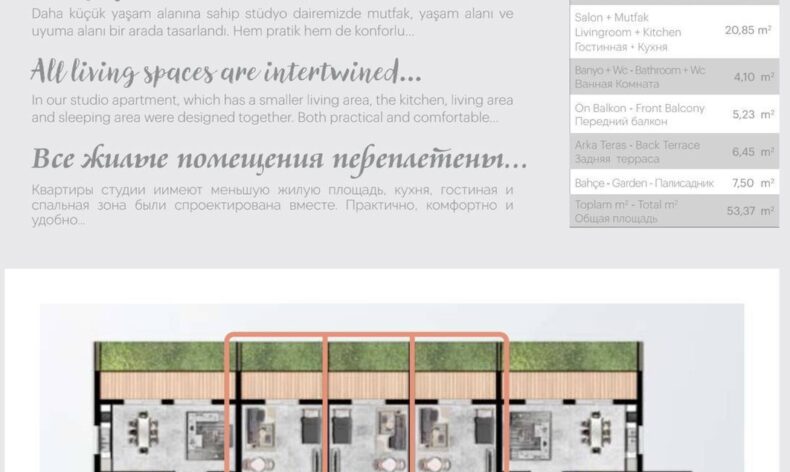Click the 20,85 m² area value
Image resolution: width=790 pixels, height=472 pixels.
(747, 31)
